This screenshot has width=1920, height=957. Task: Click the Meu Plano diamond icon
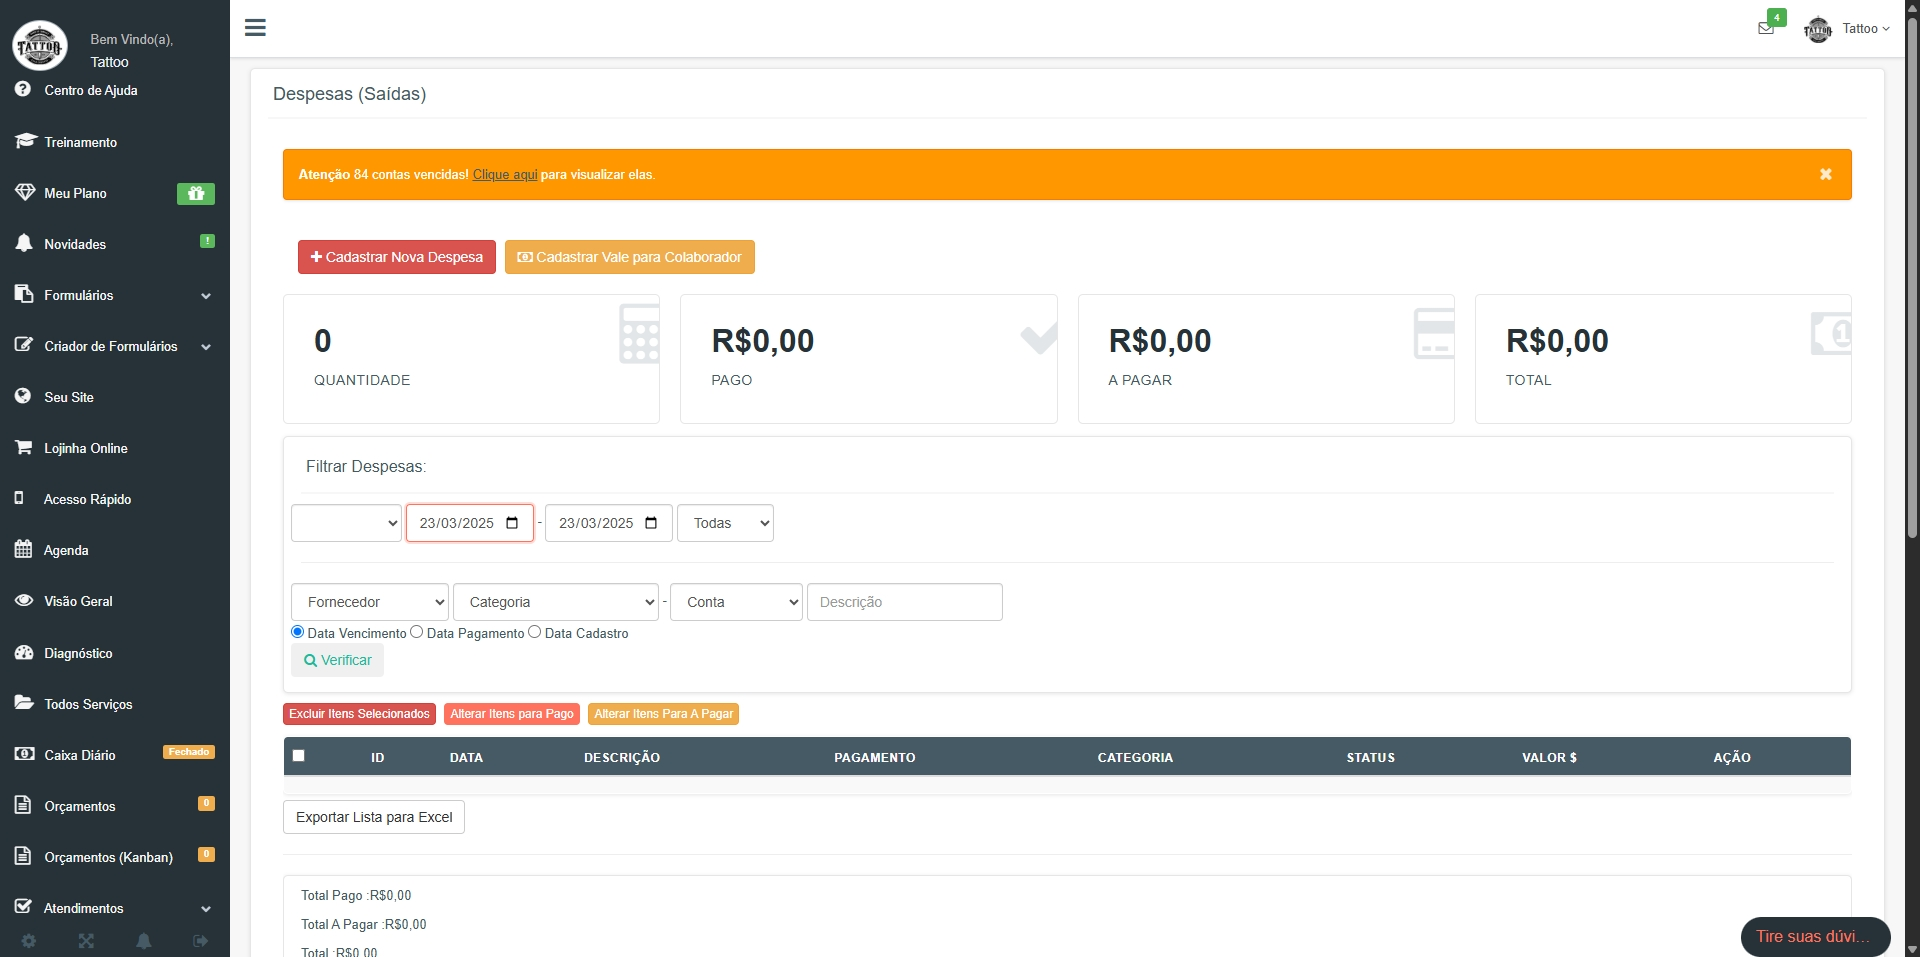coord(24,192)
